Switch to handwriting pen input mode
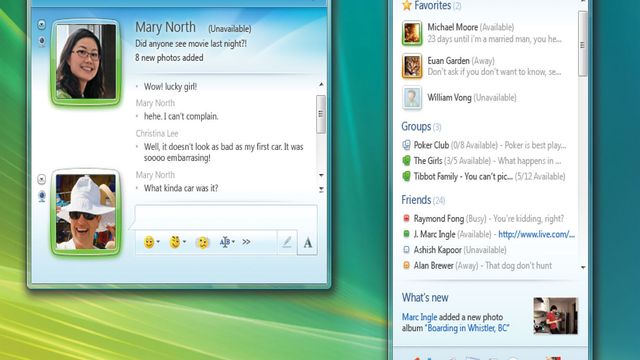640x360 pixels. [287, 242]
